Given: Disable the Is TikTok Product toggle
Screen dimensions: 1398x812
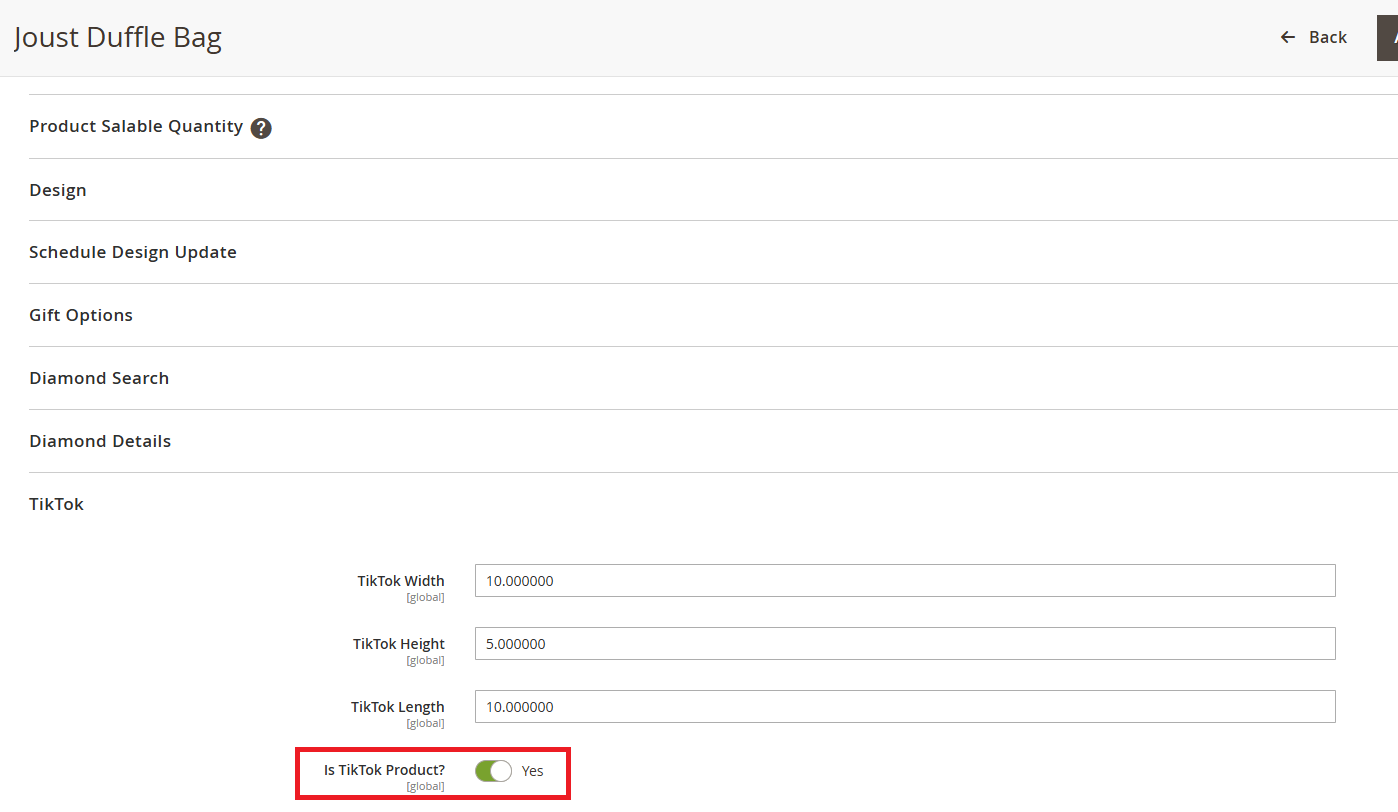Looking at the screenshot, I should pos(493,771).
